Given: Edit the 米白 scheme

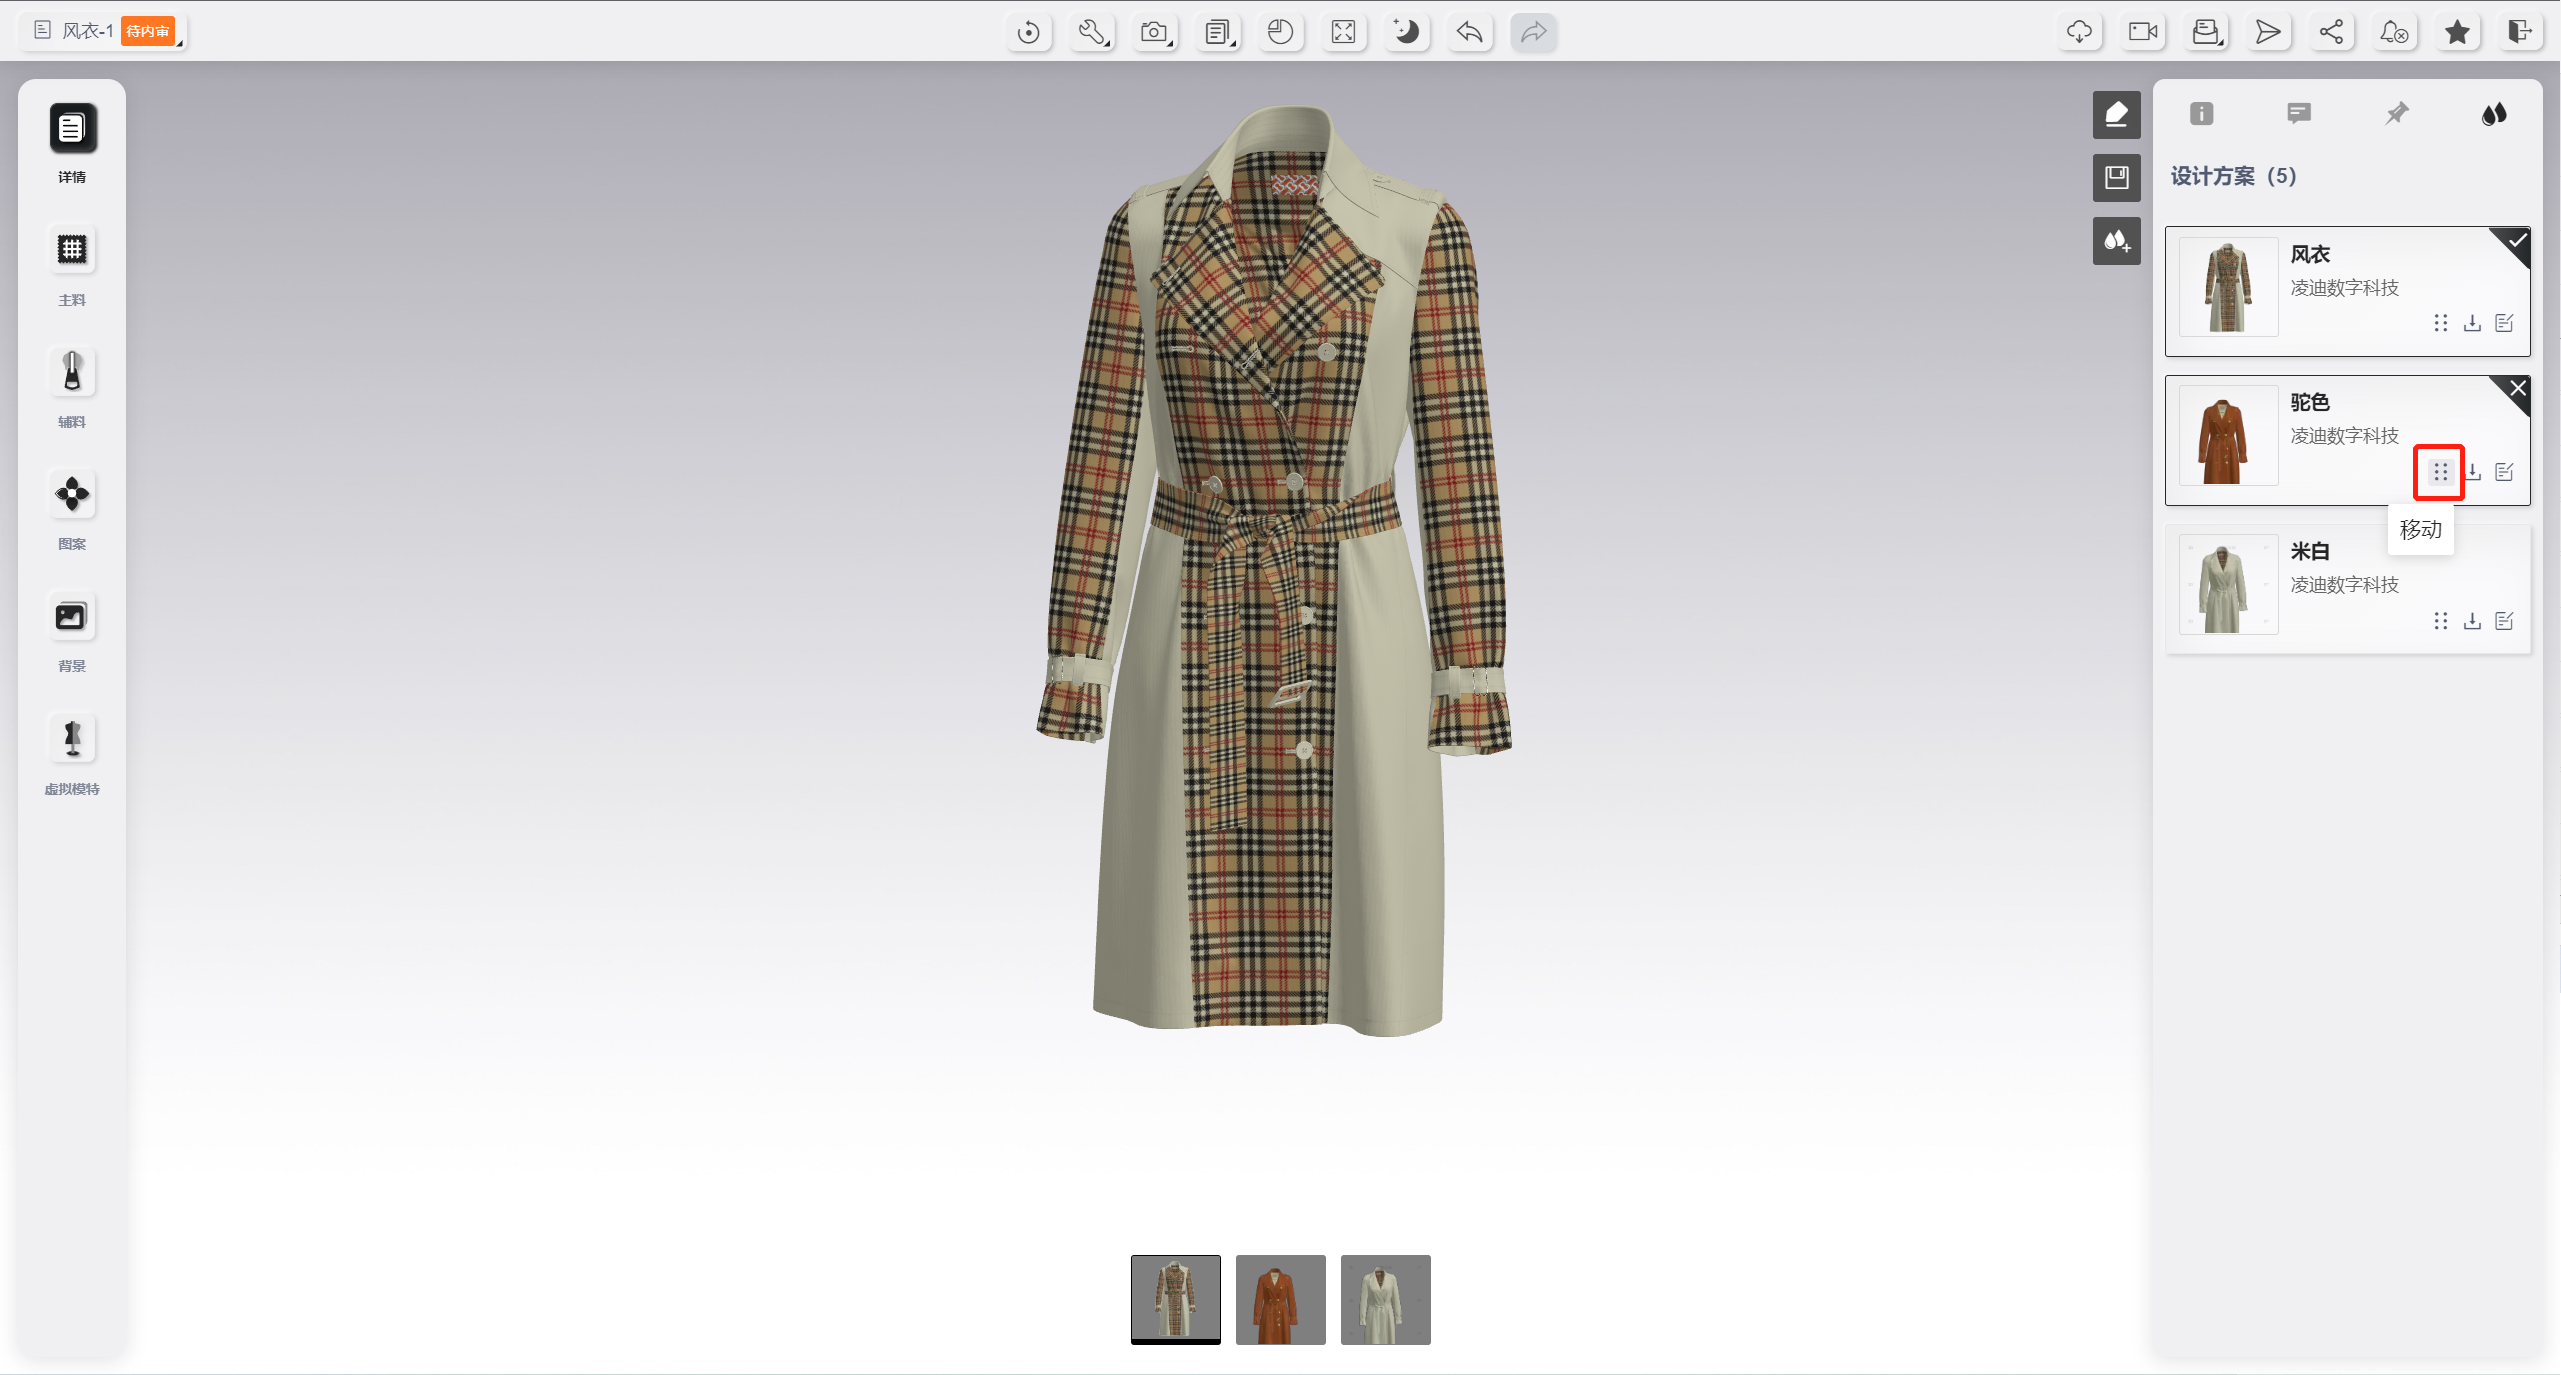Looking at the screenshot, I should pyautogui.click(x=2504, y=621).
